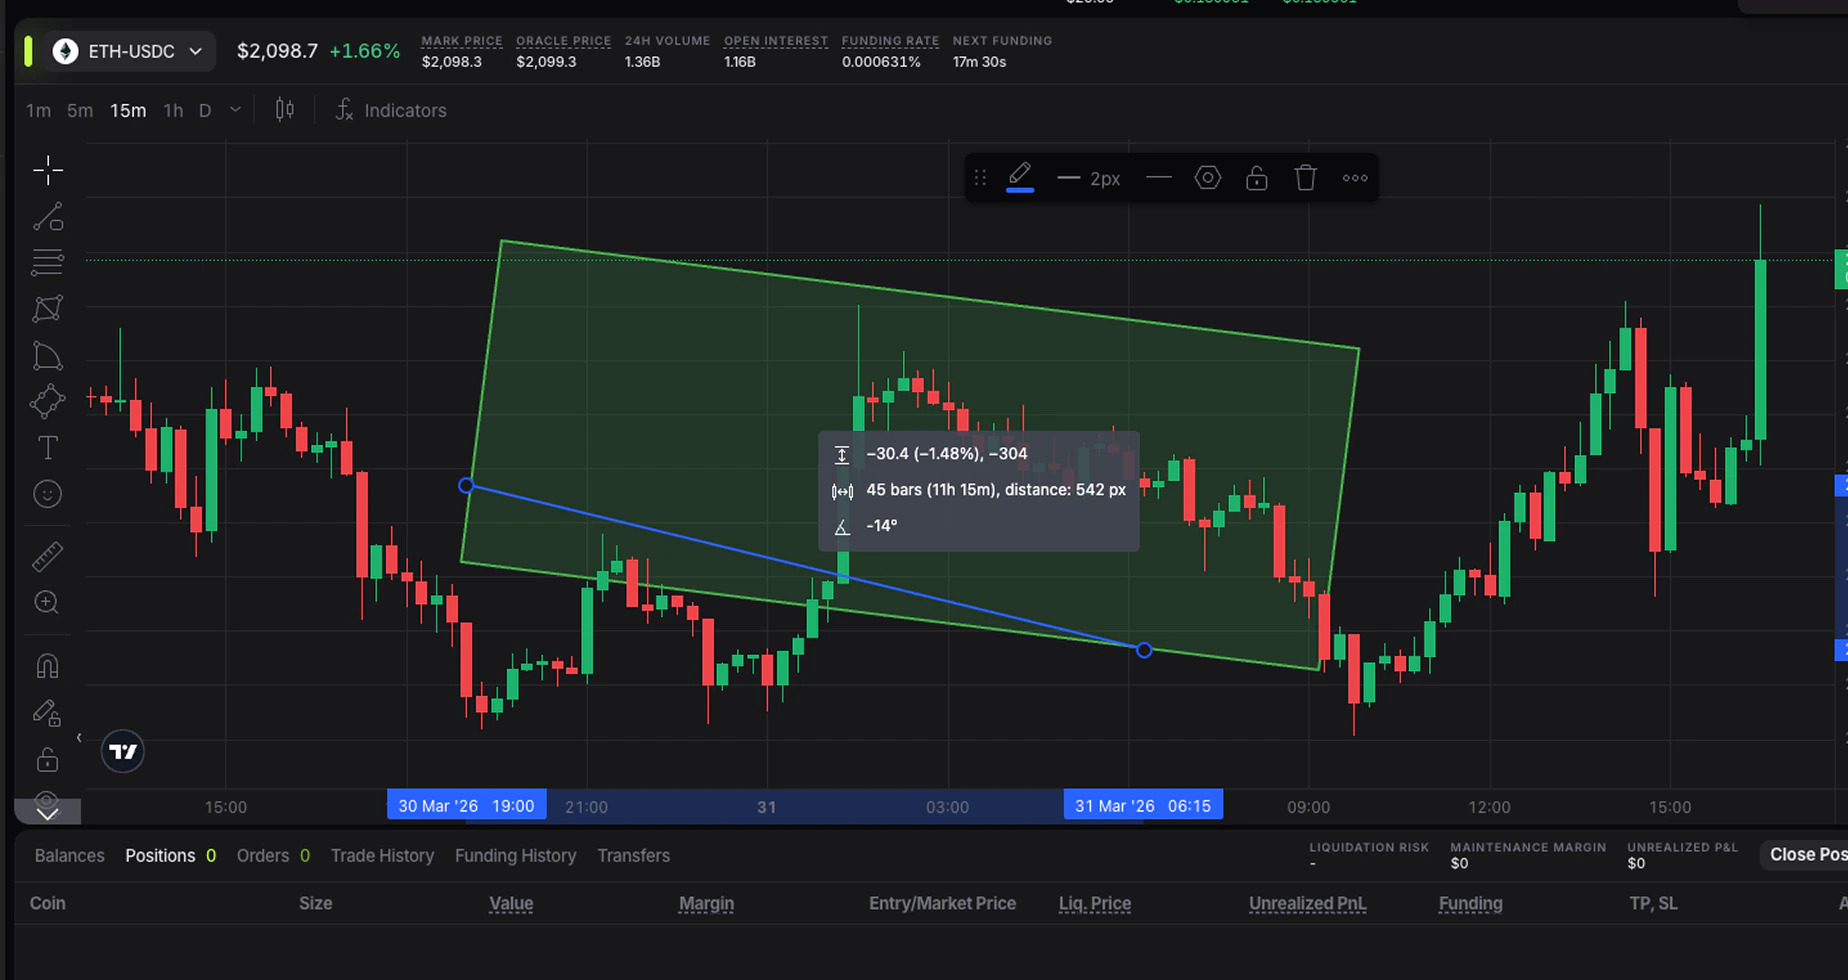
Task: Click the $2,098.7 last price value
Action: click(x=277, y=51)
